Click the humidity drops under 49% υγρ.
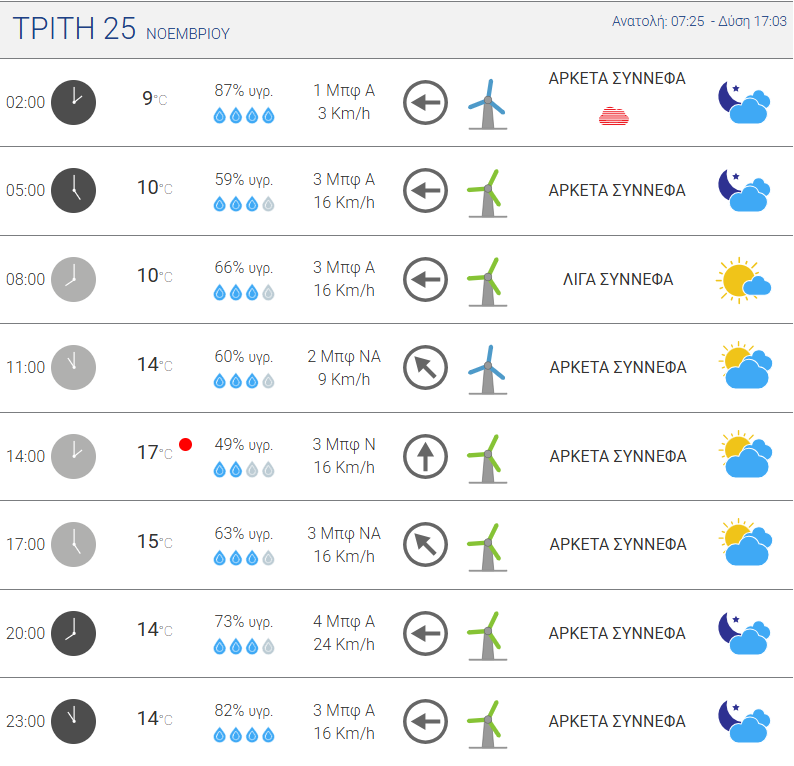 [244, 470]
